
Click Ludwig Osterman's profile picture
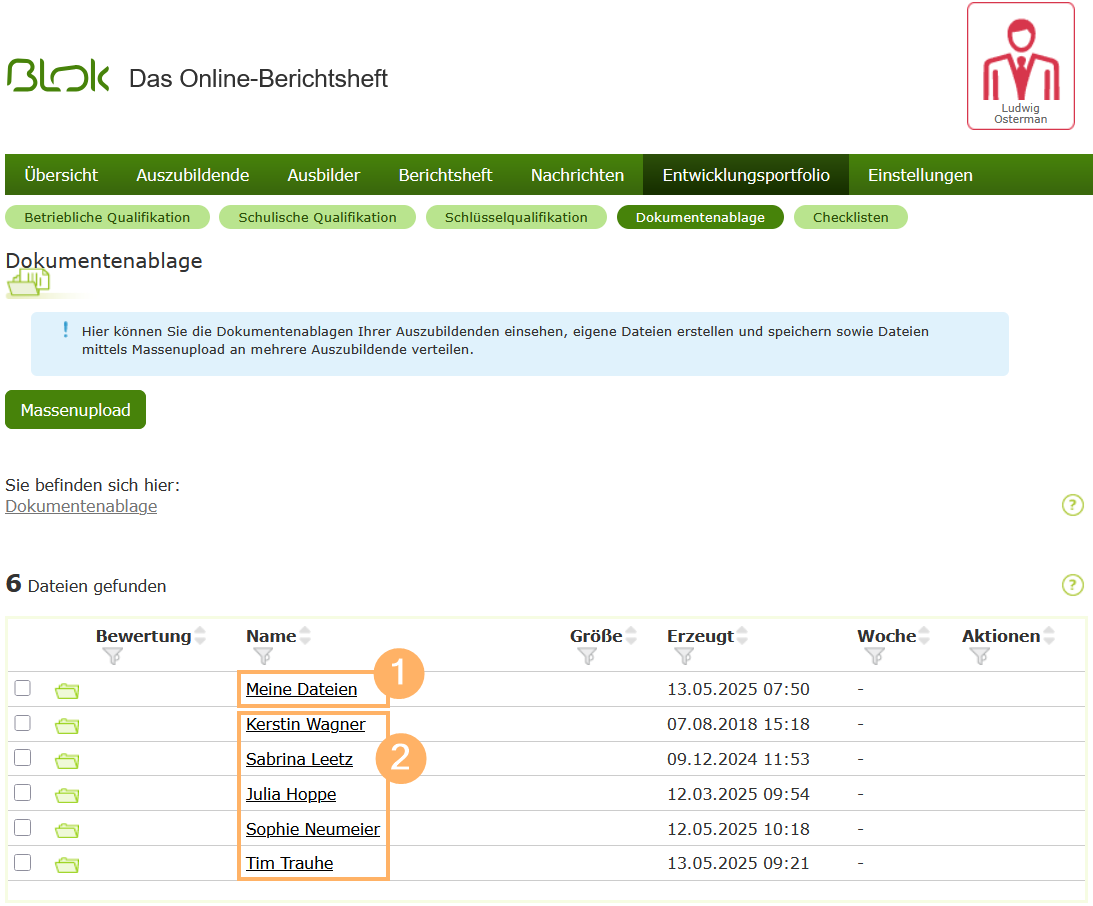pos(1020,65)
